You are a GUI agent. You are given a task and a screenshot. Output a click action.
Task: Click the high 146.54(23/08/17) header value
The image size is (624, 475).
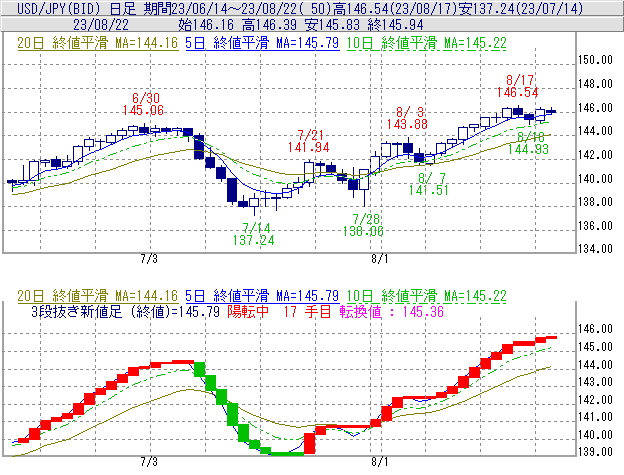tap(396, 8)
